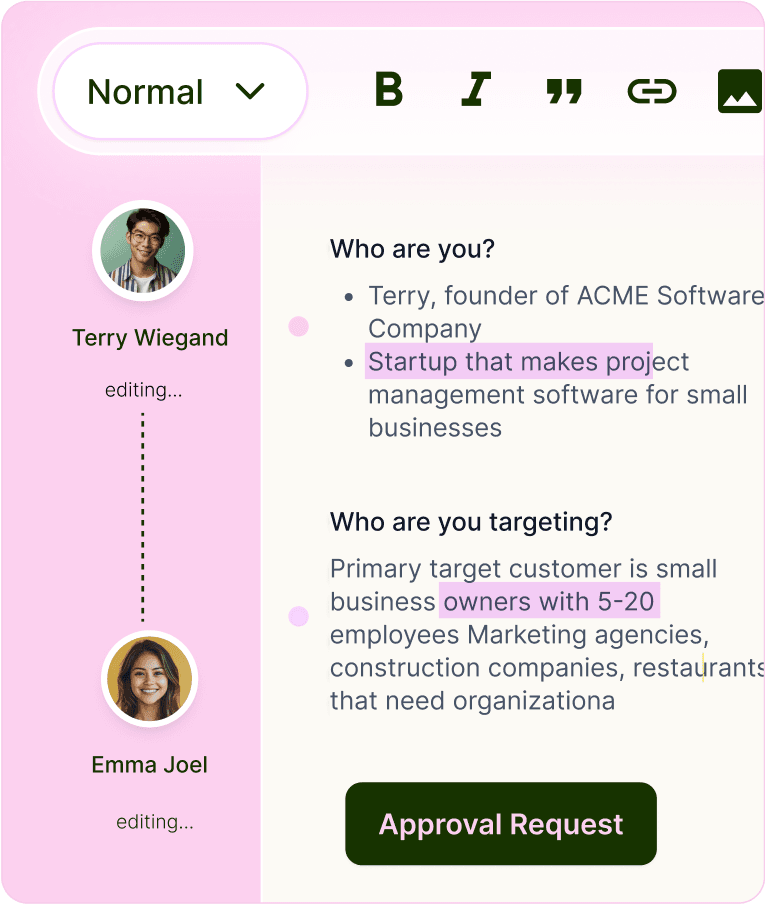Image resolution: width=765 pixels, height=904 pixels.
Task: Click the name Emma Joel
Action: [x=149, y=765]
